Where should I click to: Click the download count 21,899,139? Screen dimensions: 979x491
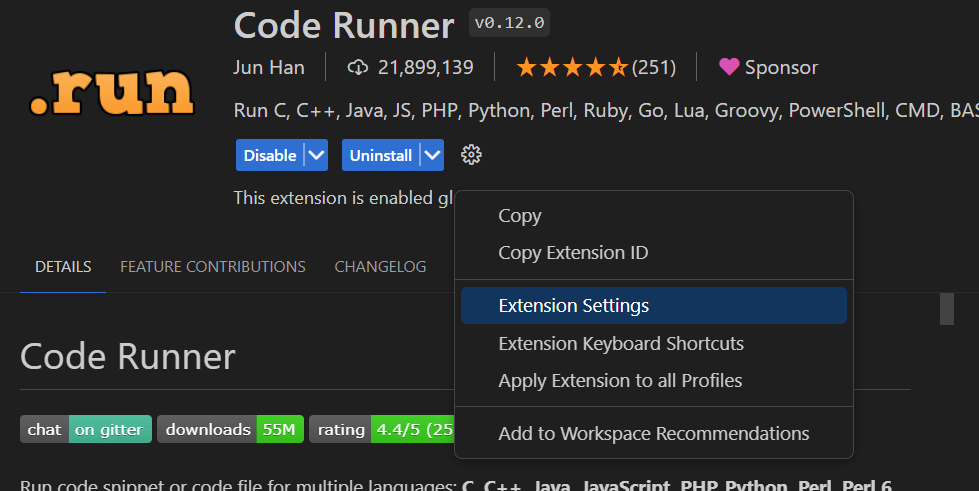click(426, 67)
